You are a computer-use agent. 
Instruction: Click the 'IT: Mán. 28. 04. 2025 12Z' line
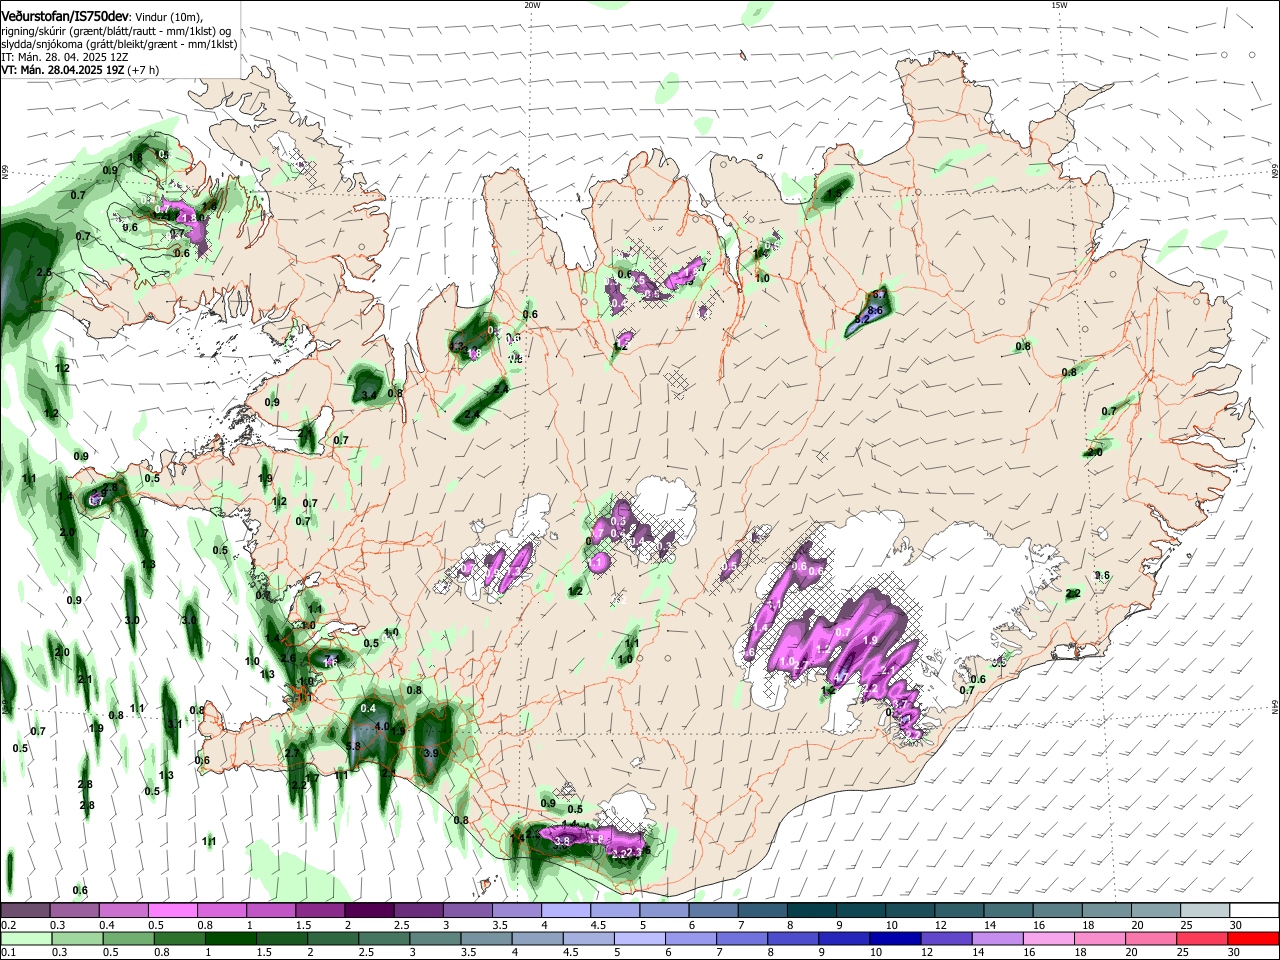[x=64, y=57]
